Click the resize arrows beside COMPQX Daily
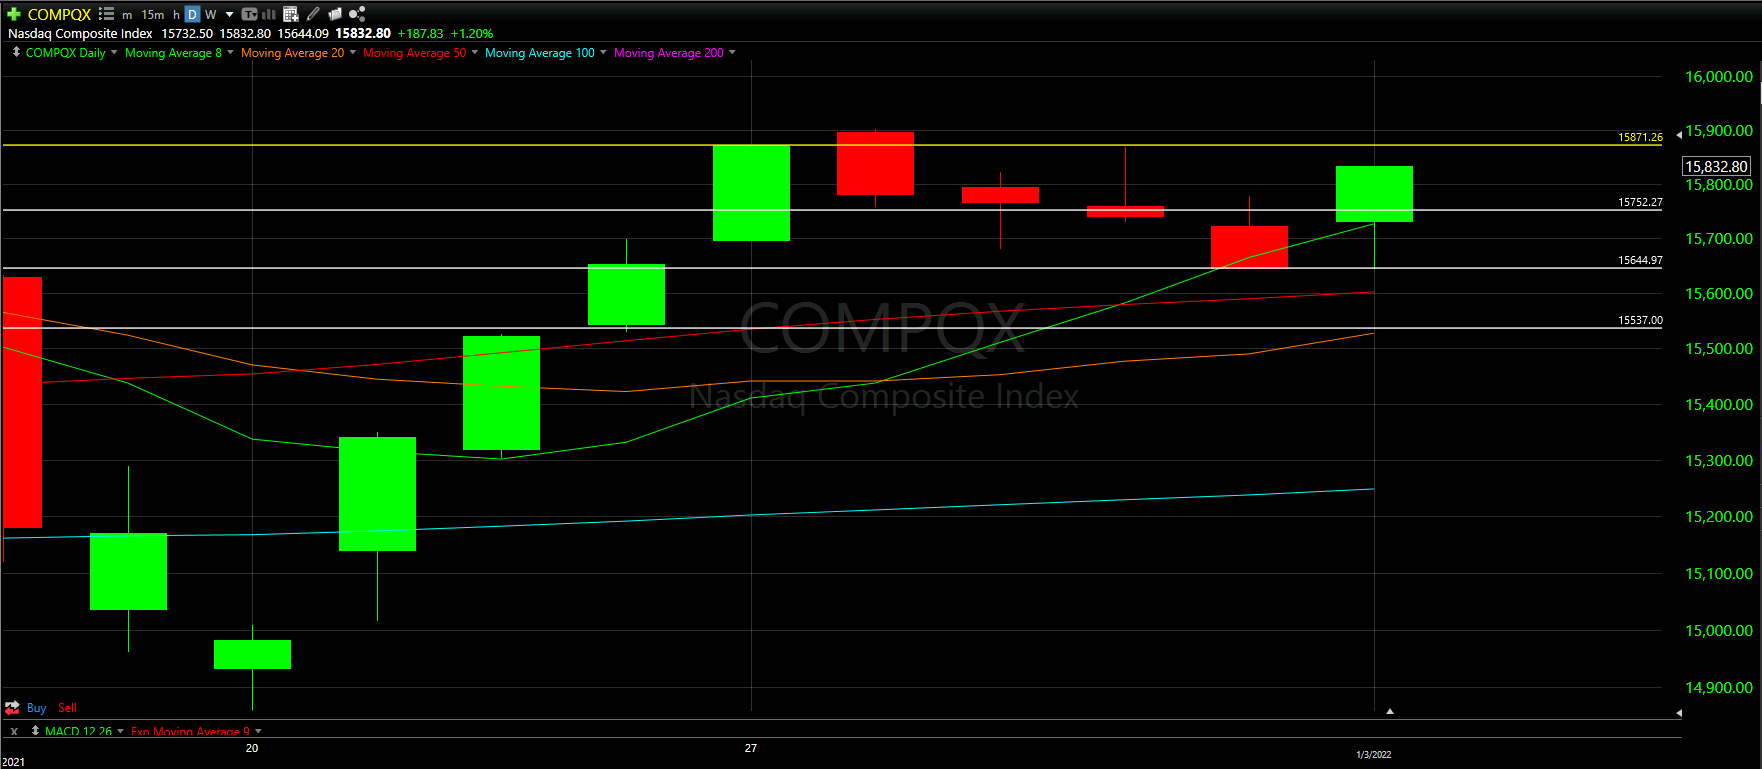Image resolution: width=1762 pixels, height=769 pixels. 16,52
